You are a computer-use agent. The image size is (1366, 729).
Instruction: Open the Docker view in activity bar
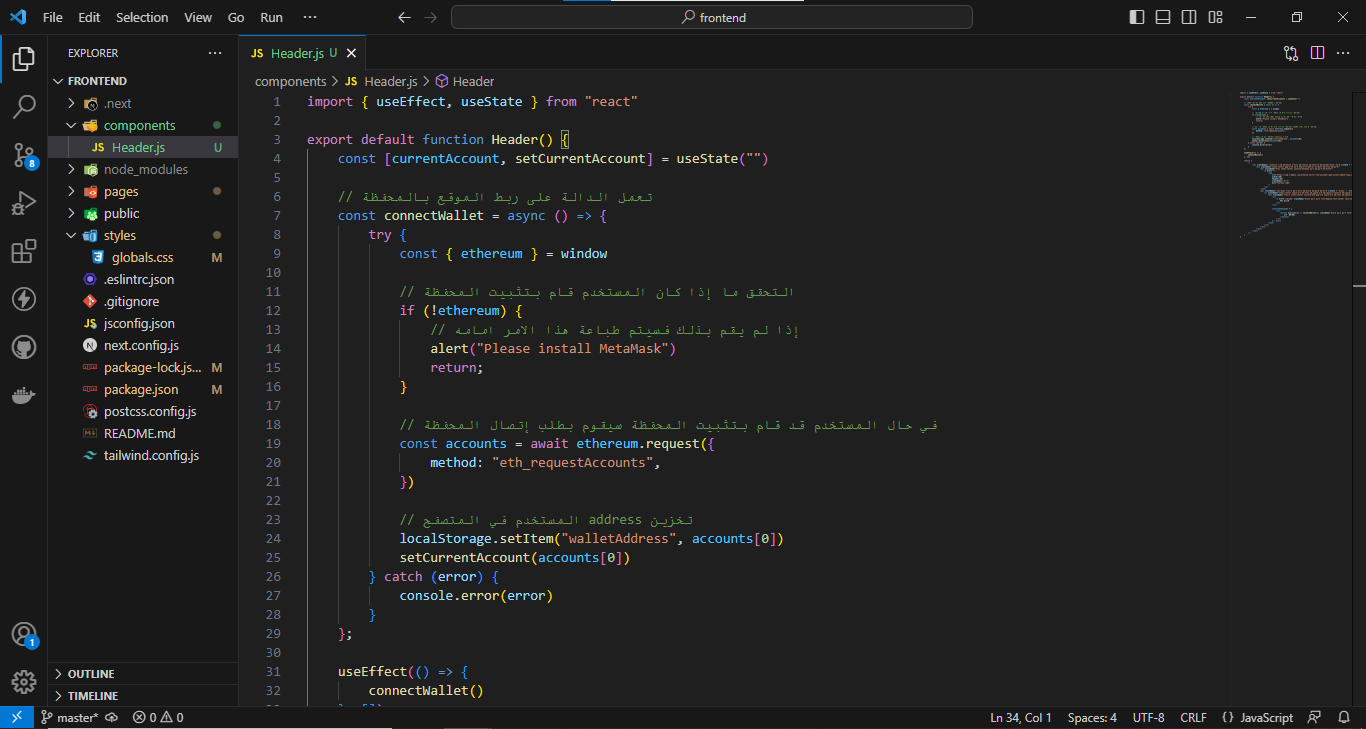tap(24, 396)
